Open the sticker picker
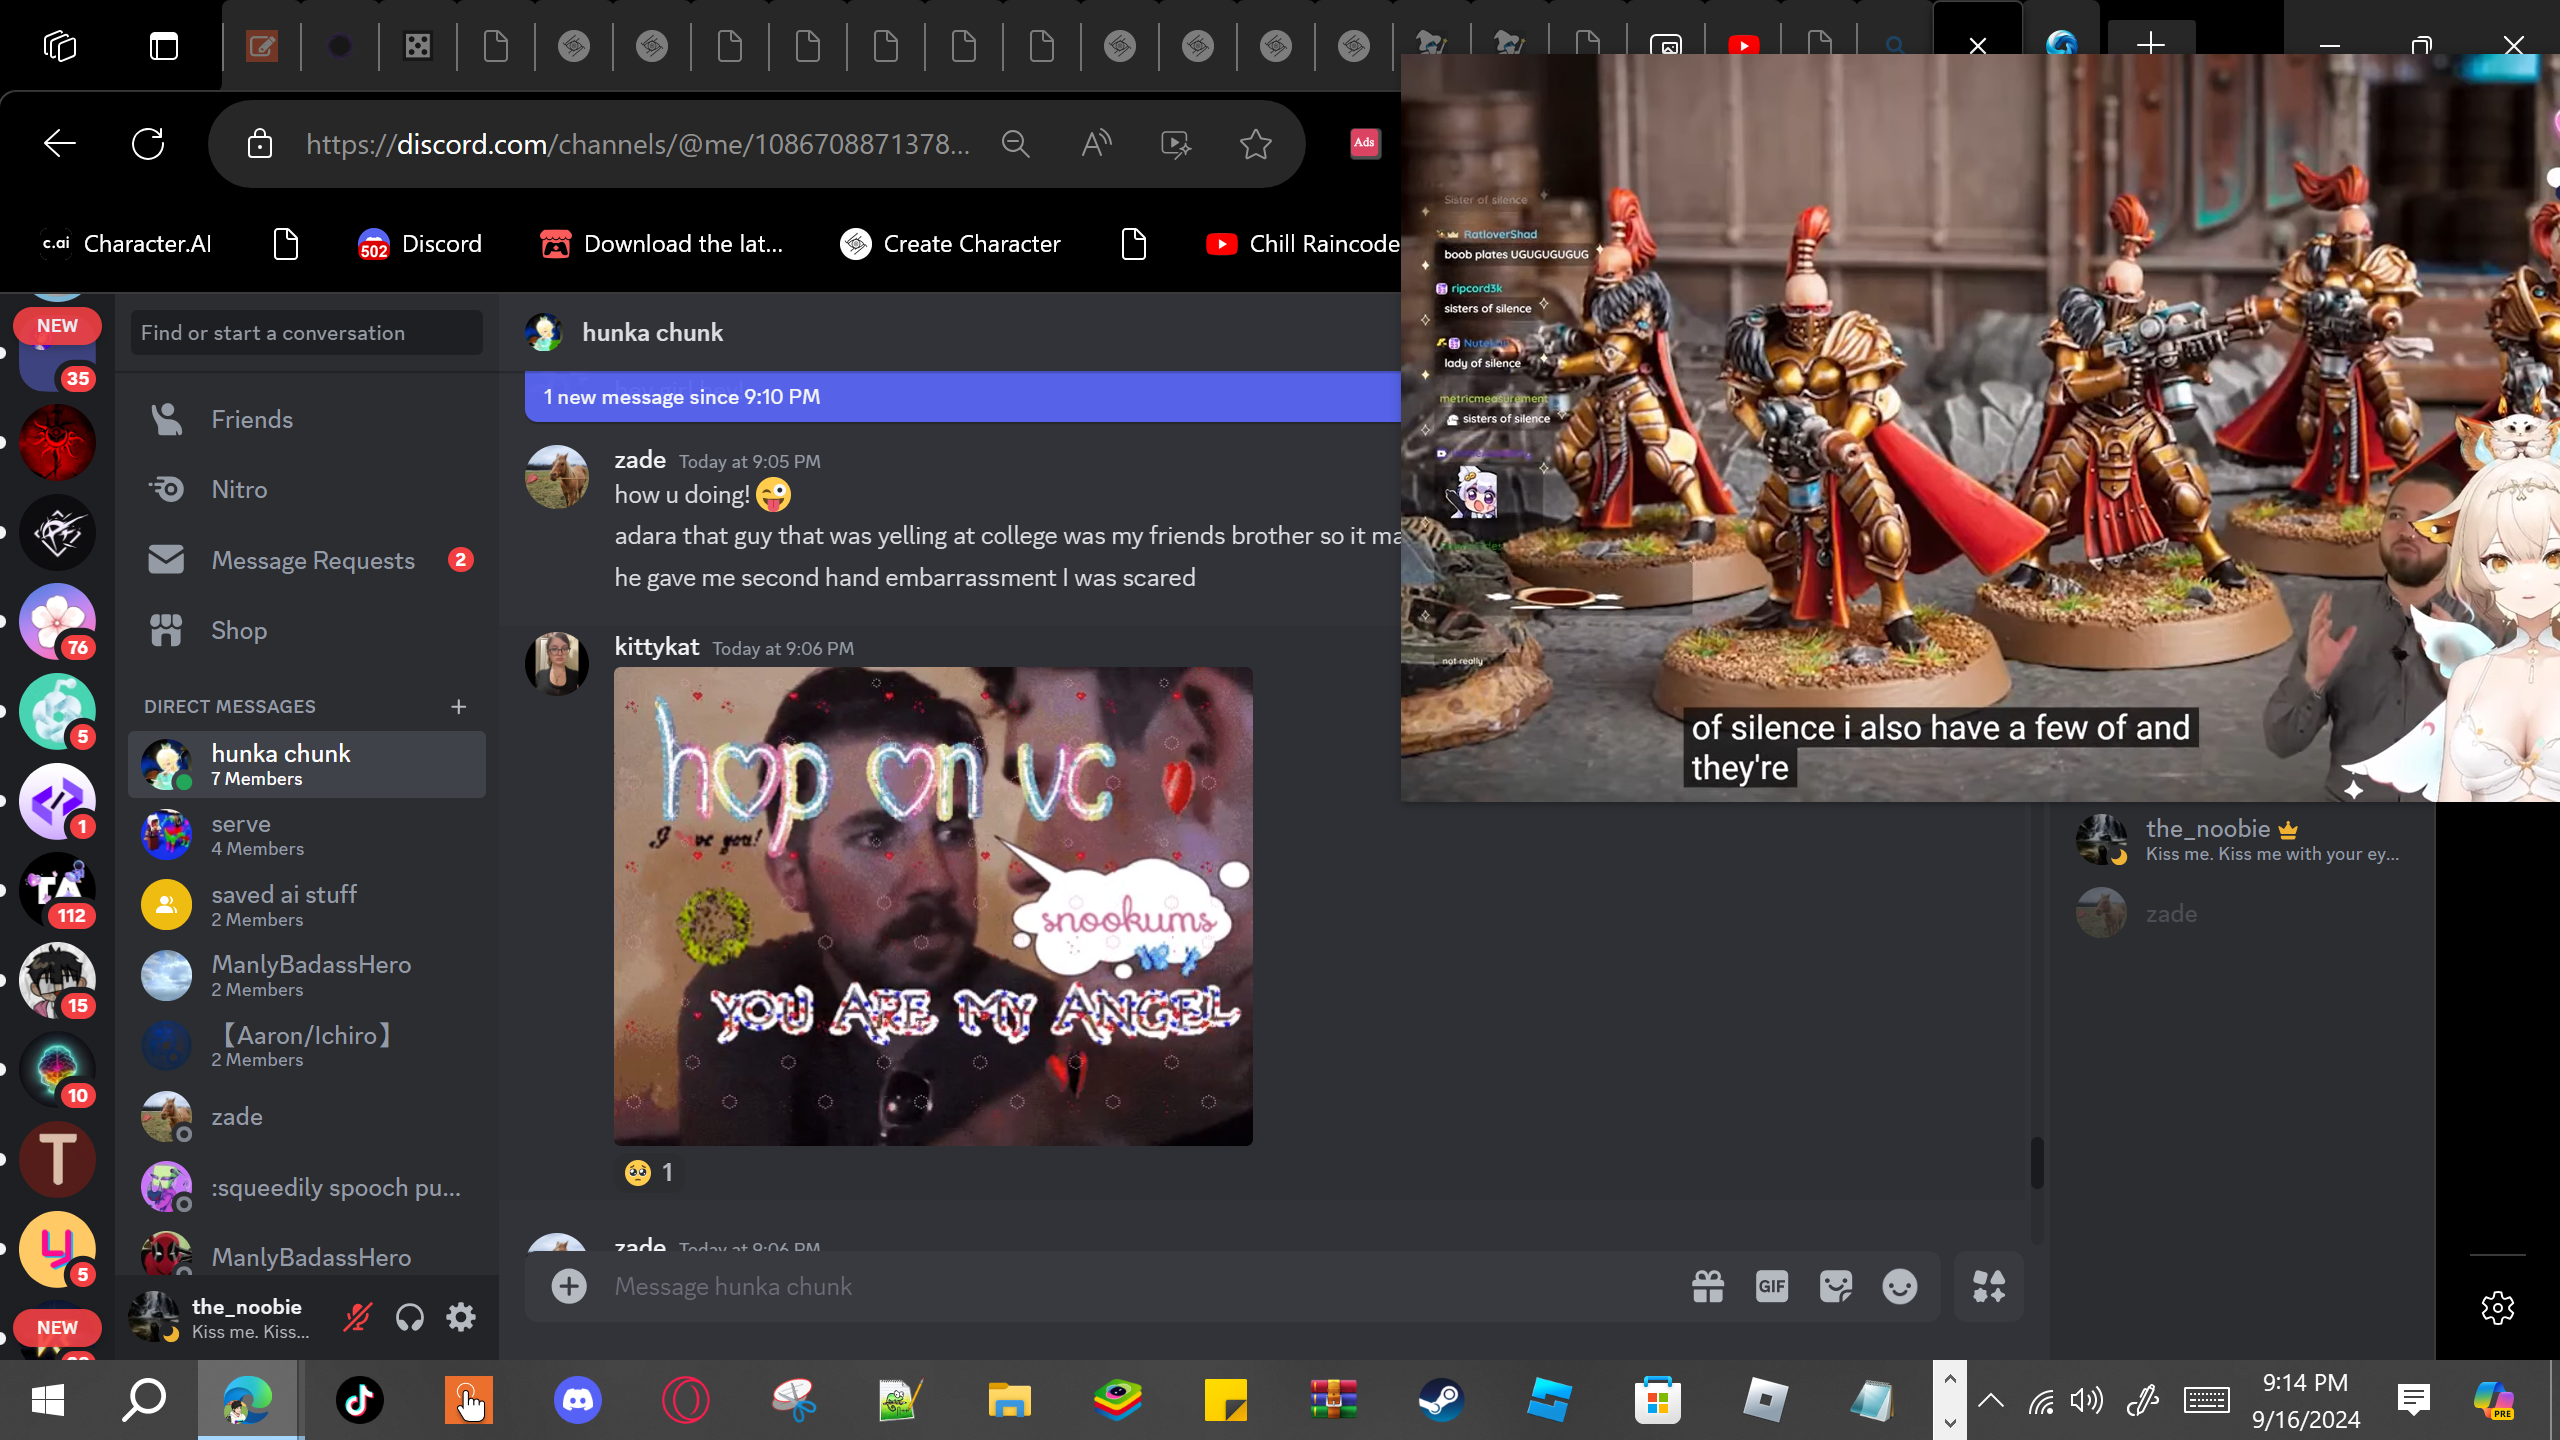The width and height of the screenshot is (2560, 1440). pyautogui.click(x=1836, y=1287)
